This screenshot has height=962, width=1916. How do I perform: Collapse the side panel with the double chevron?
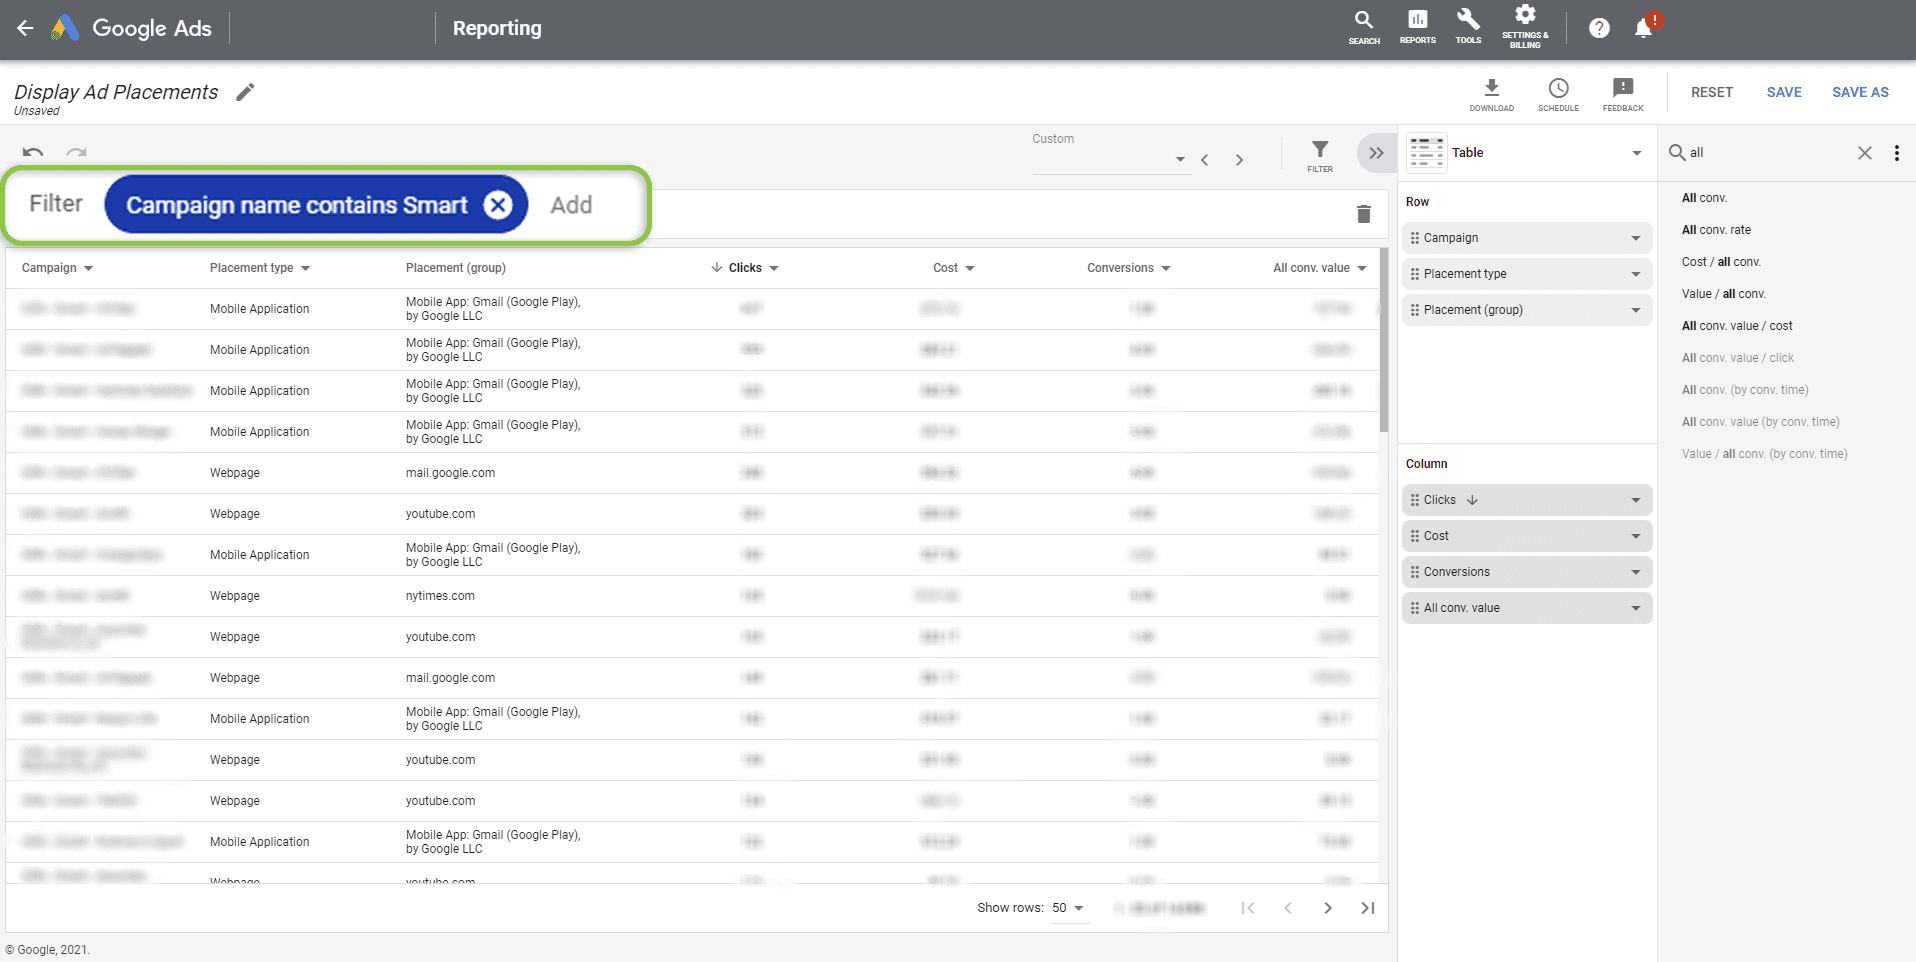tap(1376, 153)
